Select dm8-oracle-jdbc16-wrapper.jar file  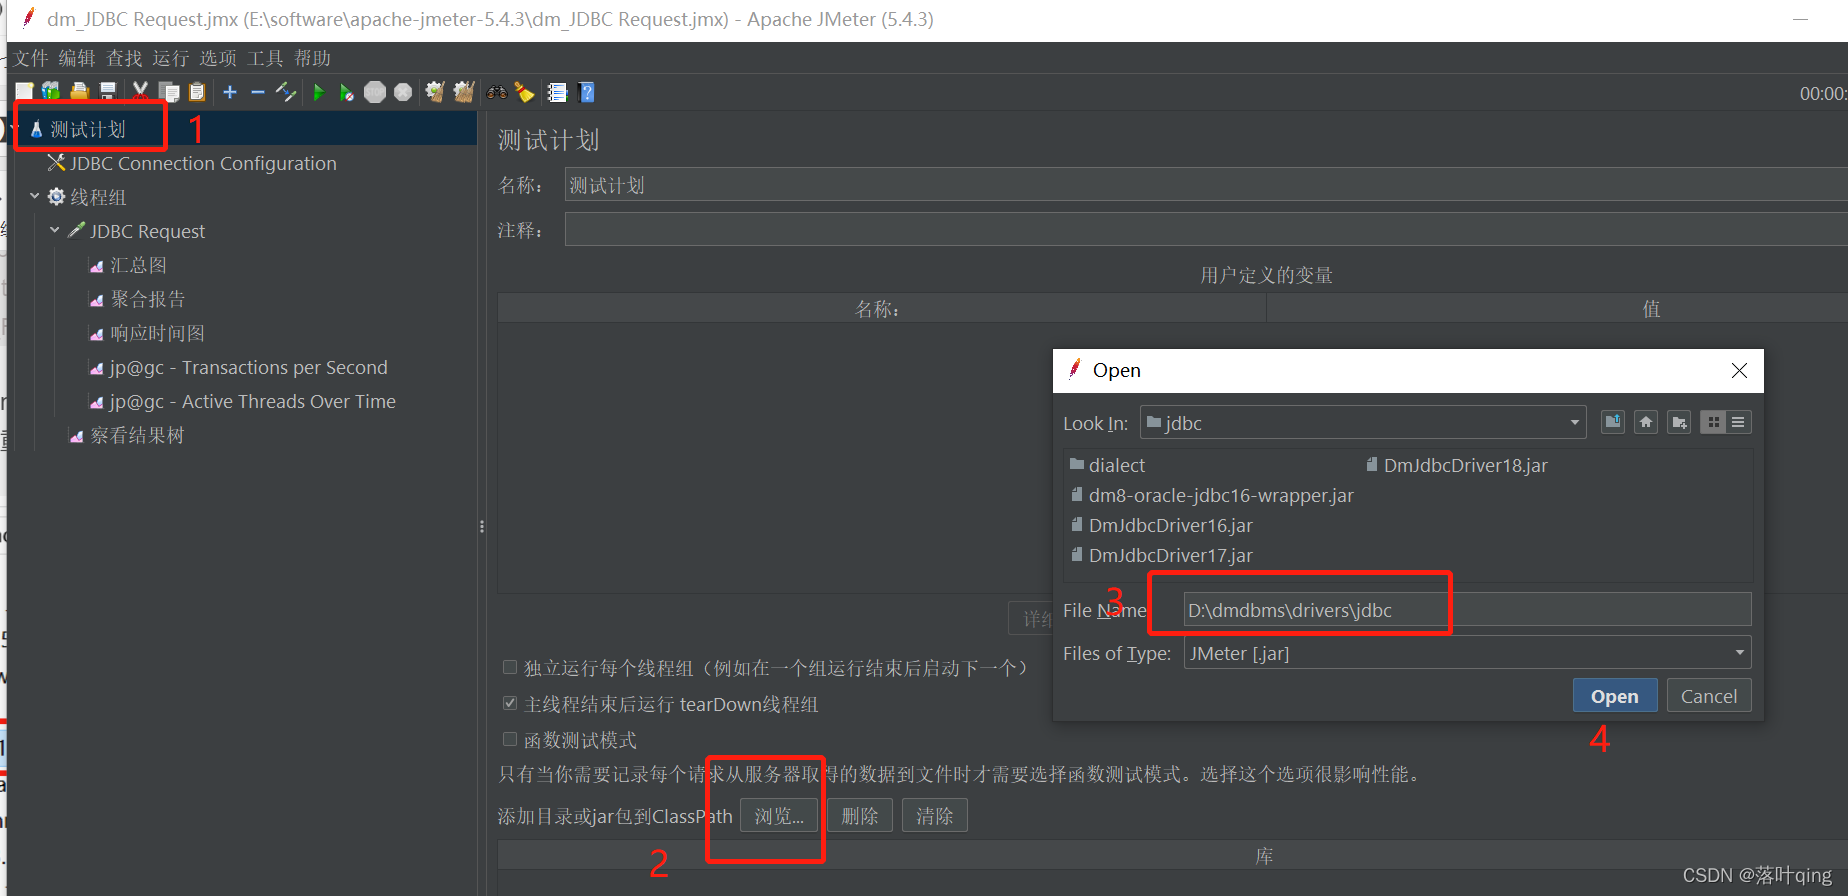point(1212,495)
